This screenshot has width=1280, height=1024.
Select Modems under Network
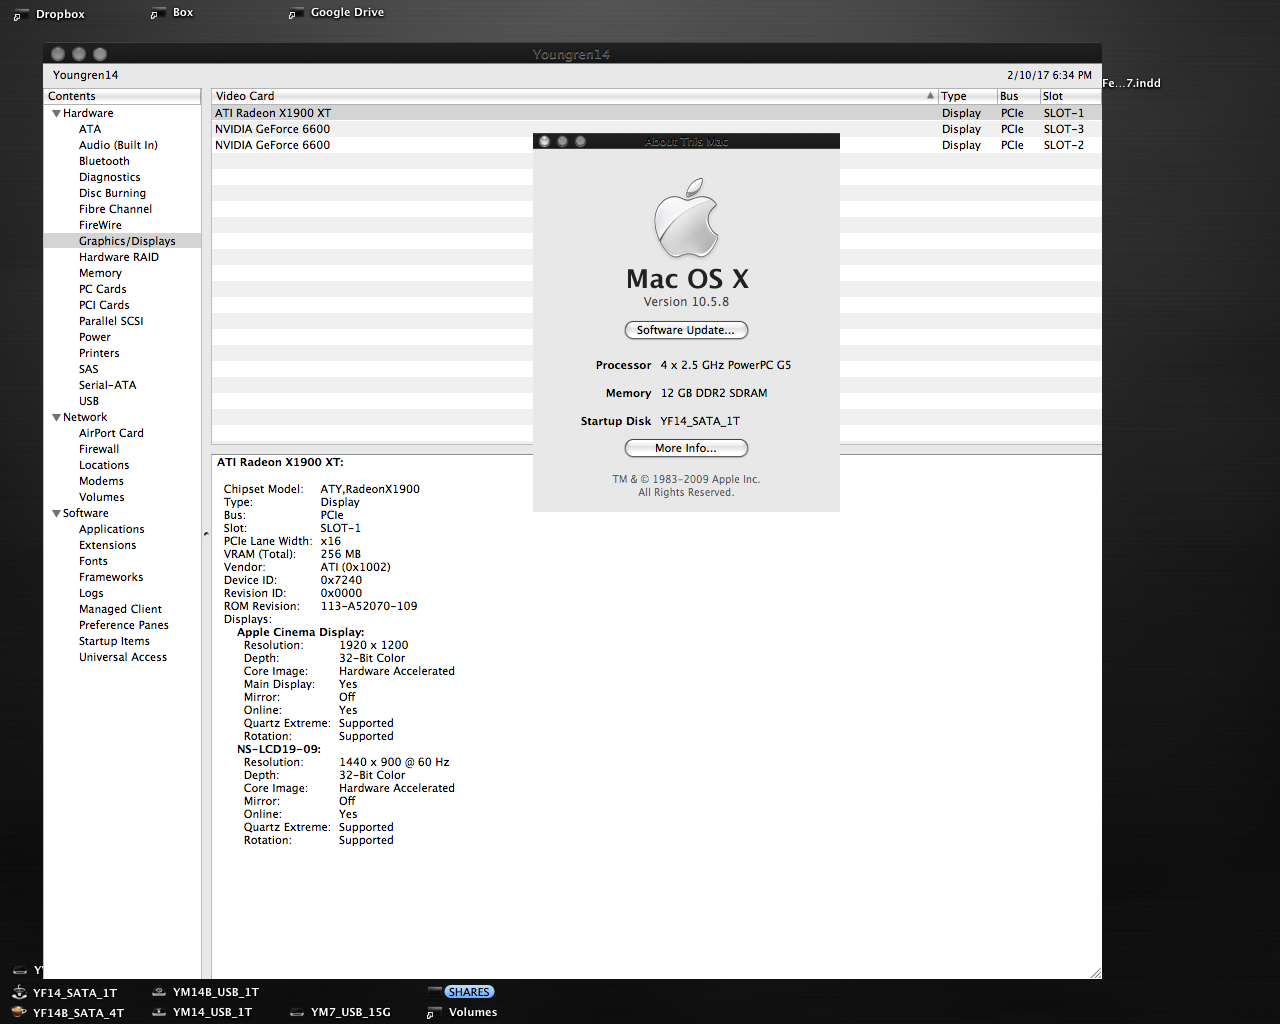point(101,481)
